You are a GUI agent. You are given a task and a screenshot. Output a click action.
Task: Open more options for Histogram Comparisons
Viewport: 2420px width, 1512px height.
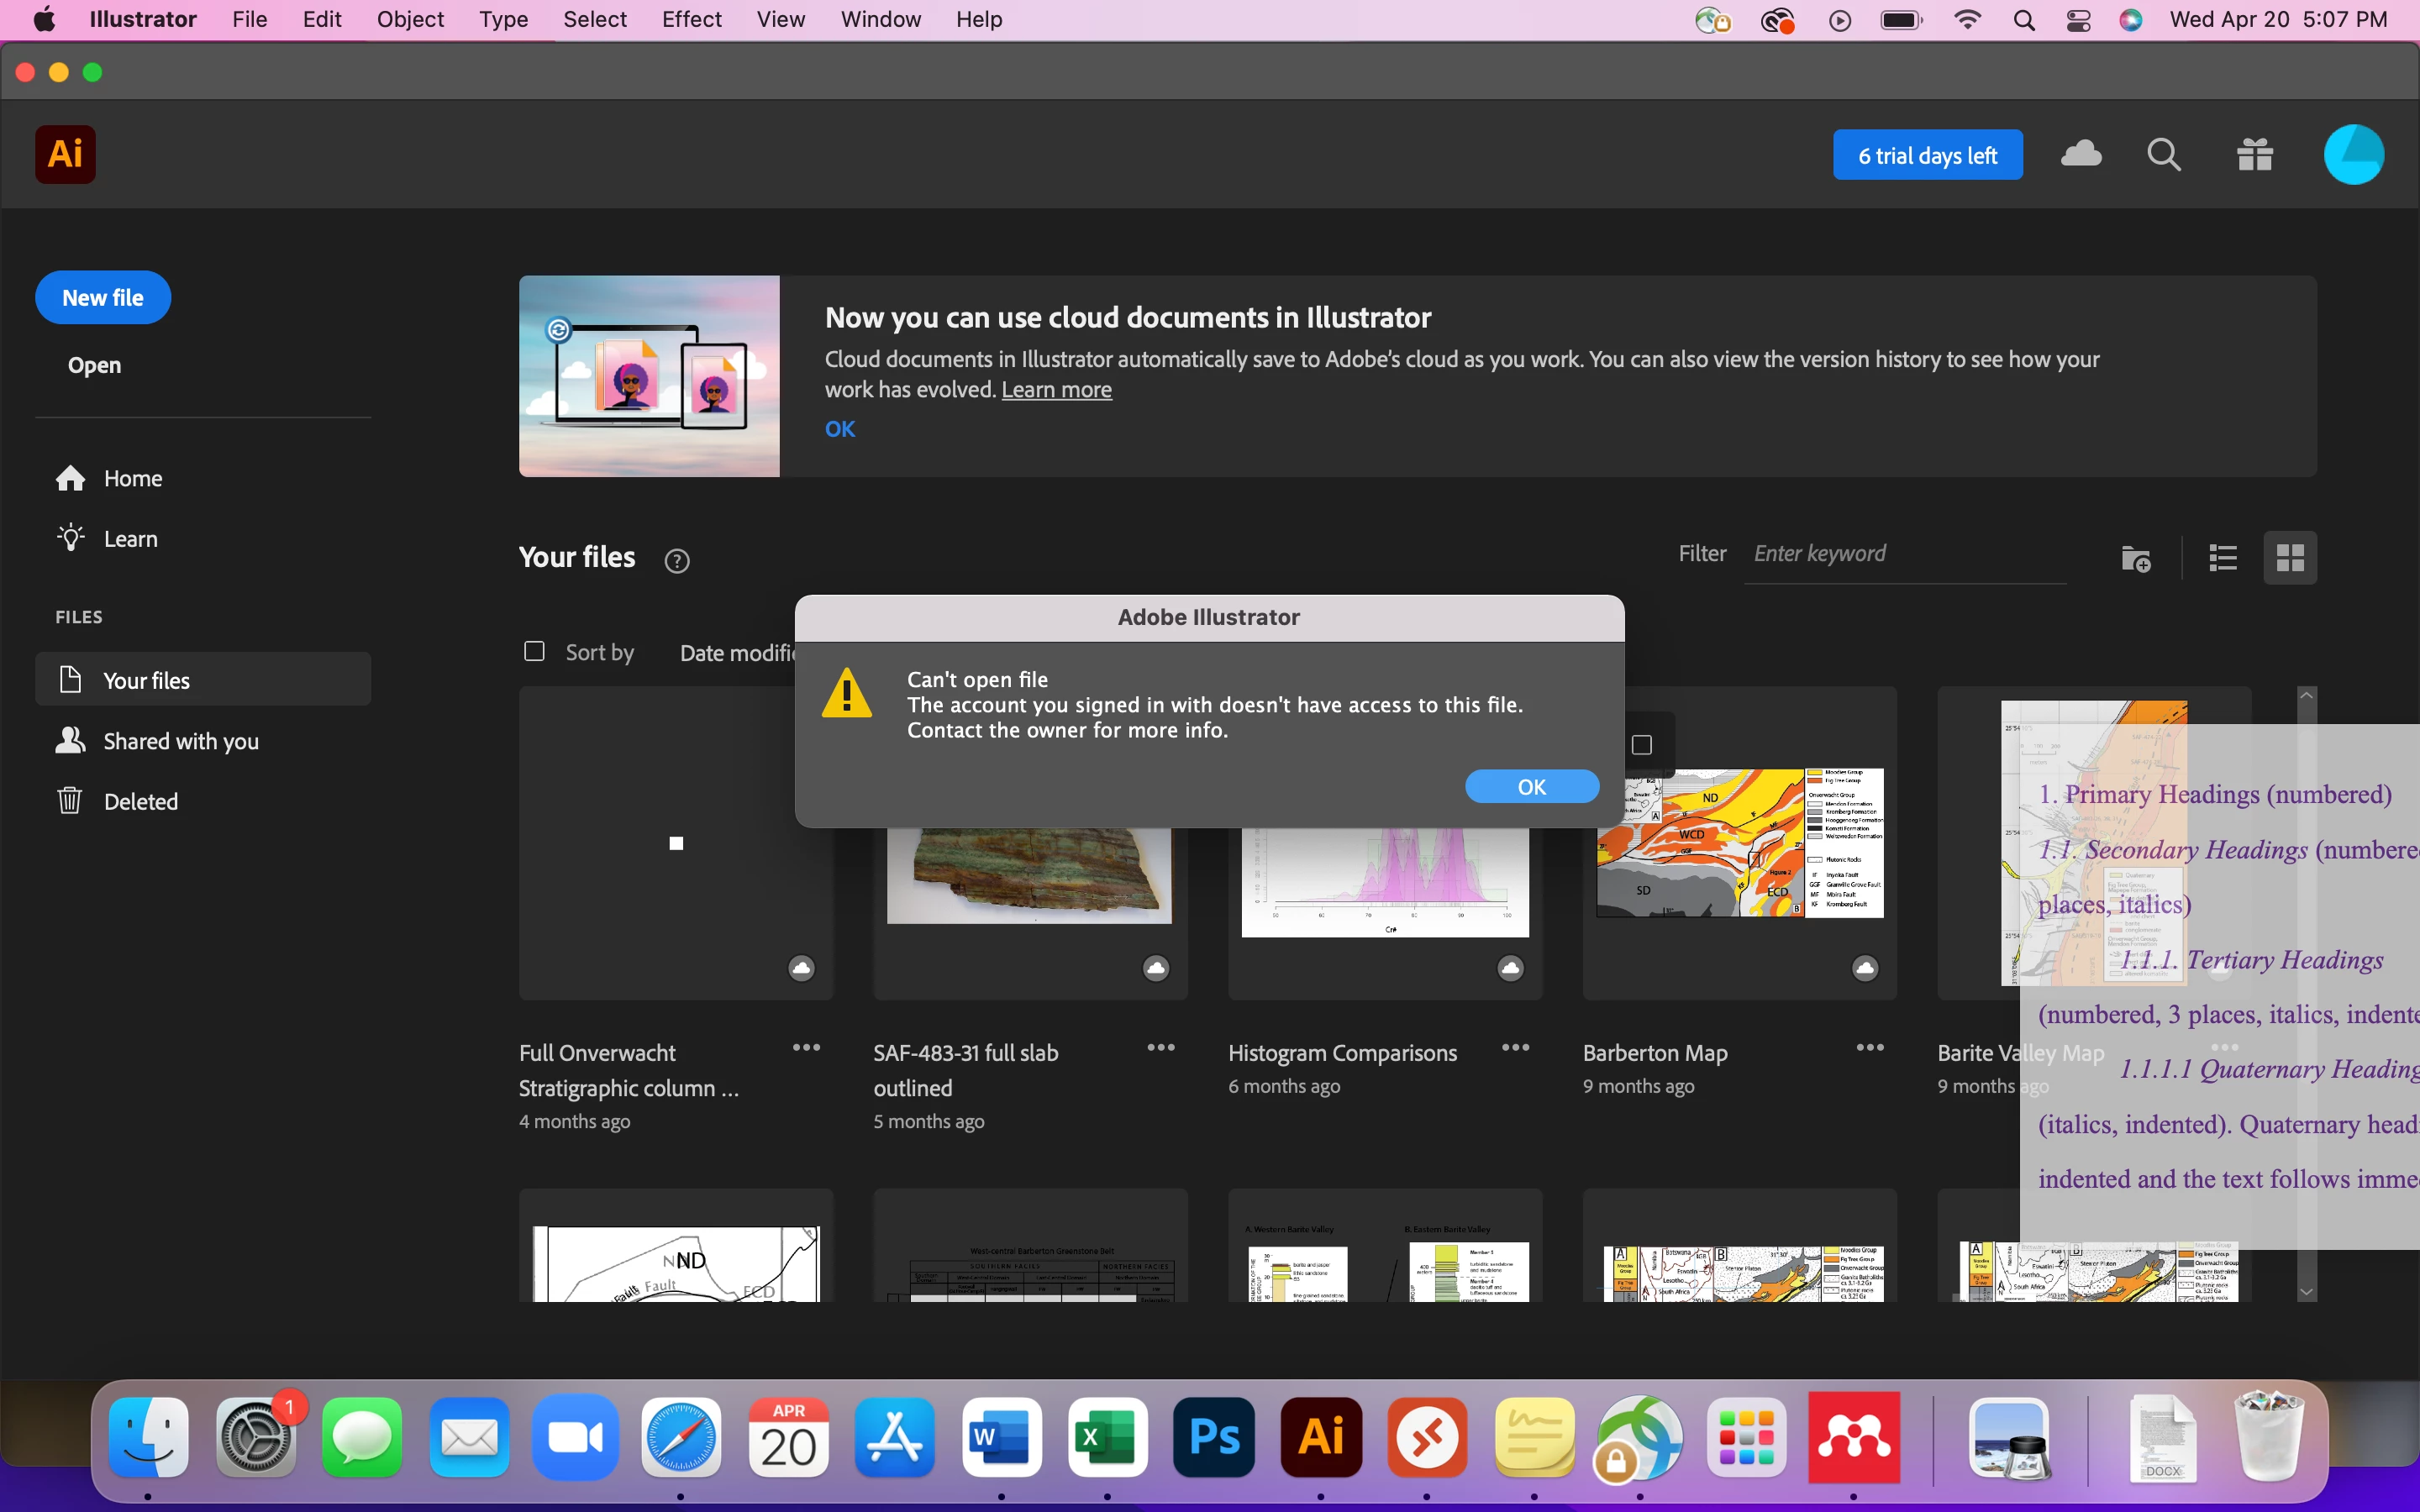coord(1515,1047)
